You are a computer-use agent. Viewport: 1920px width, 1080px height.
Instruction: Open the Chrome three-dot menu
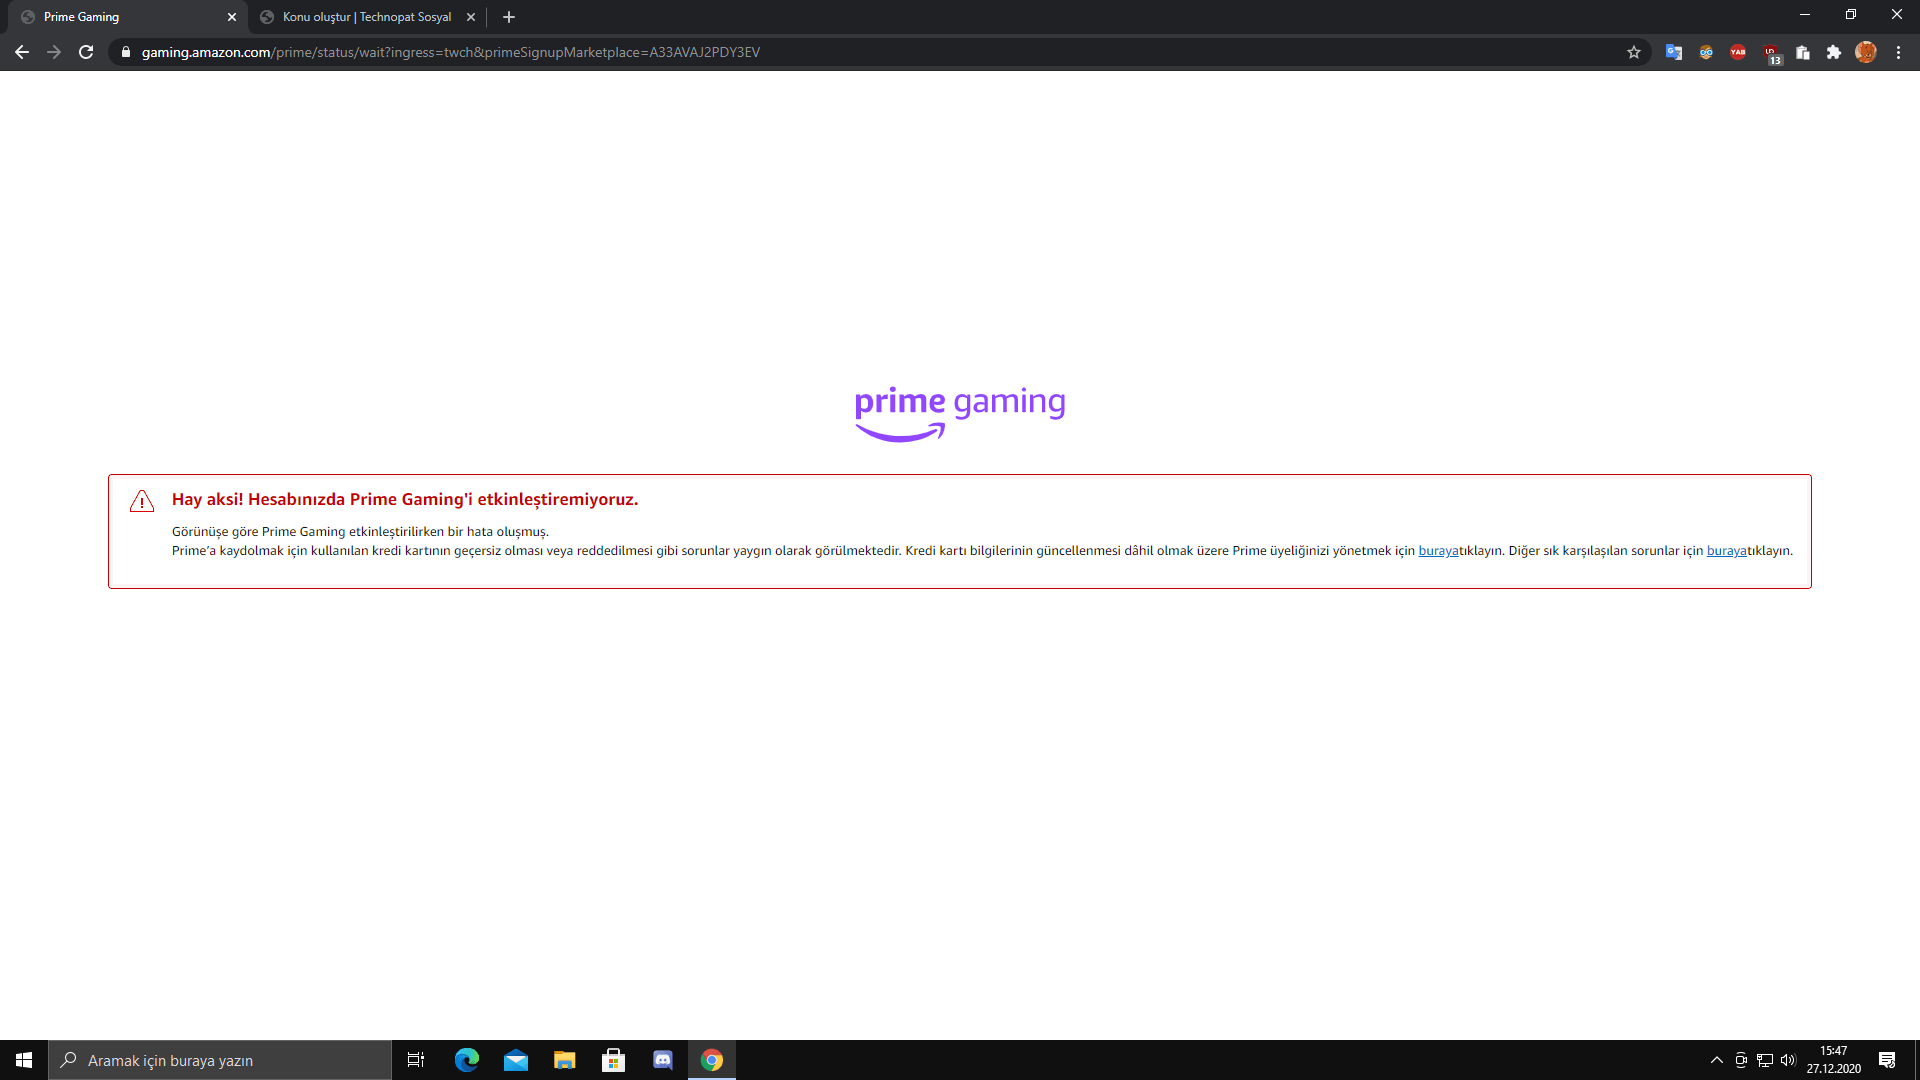click(1898, 52)
